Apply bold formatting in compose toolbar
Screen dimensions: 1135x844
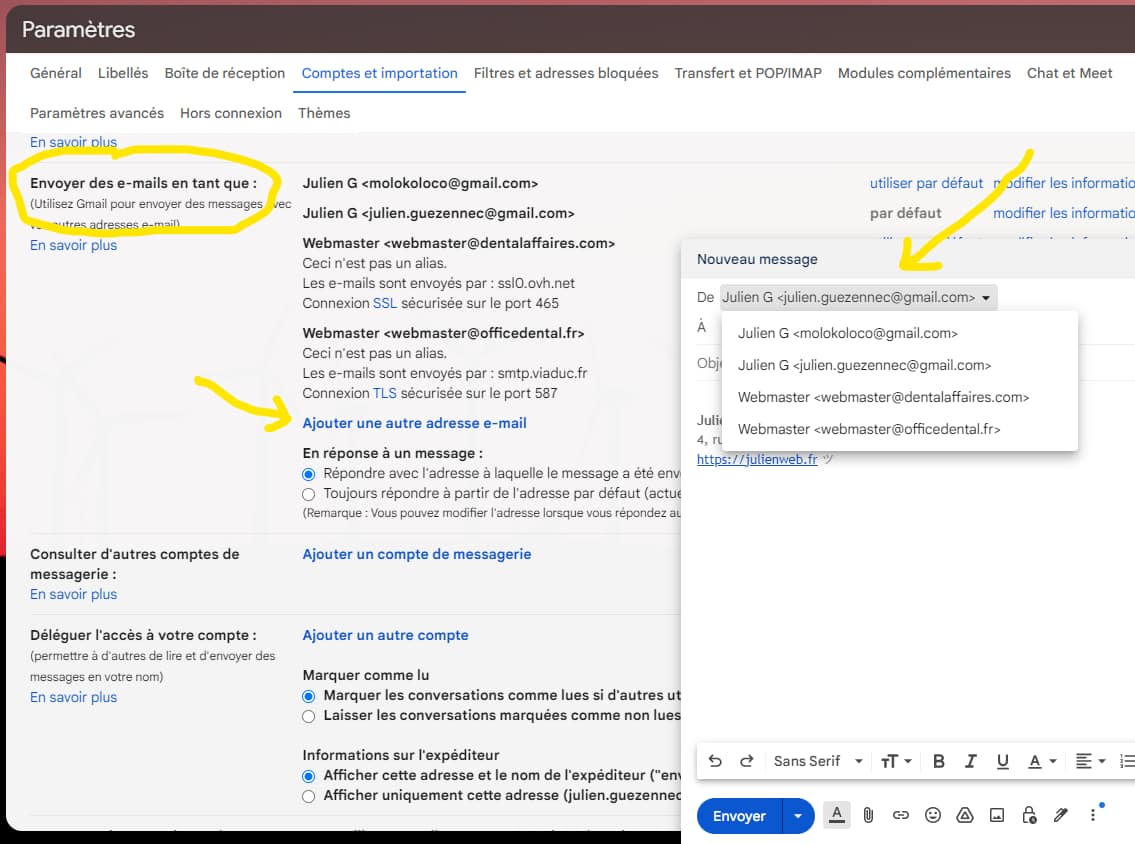(938, 761)
